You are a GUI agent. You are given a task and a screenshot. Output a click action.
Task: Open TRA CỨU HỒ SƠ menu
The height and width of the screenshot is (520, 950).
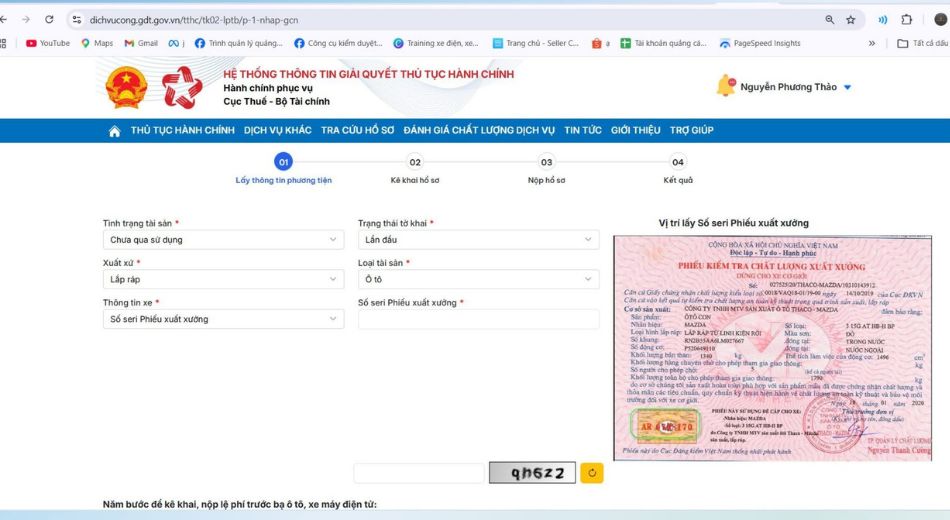357,130
